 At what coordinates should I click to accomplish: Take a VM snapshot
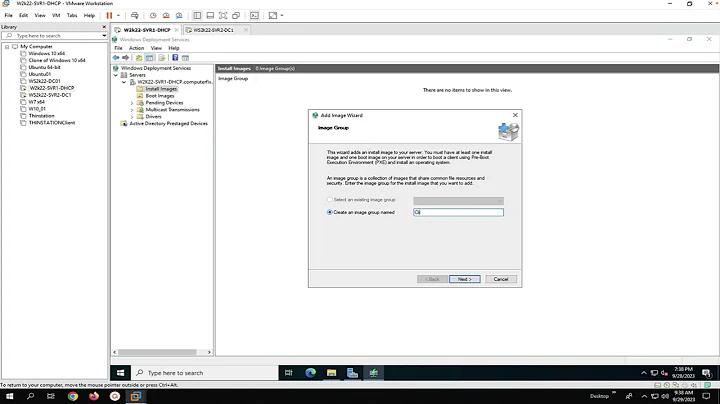point(153,15)
